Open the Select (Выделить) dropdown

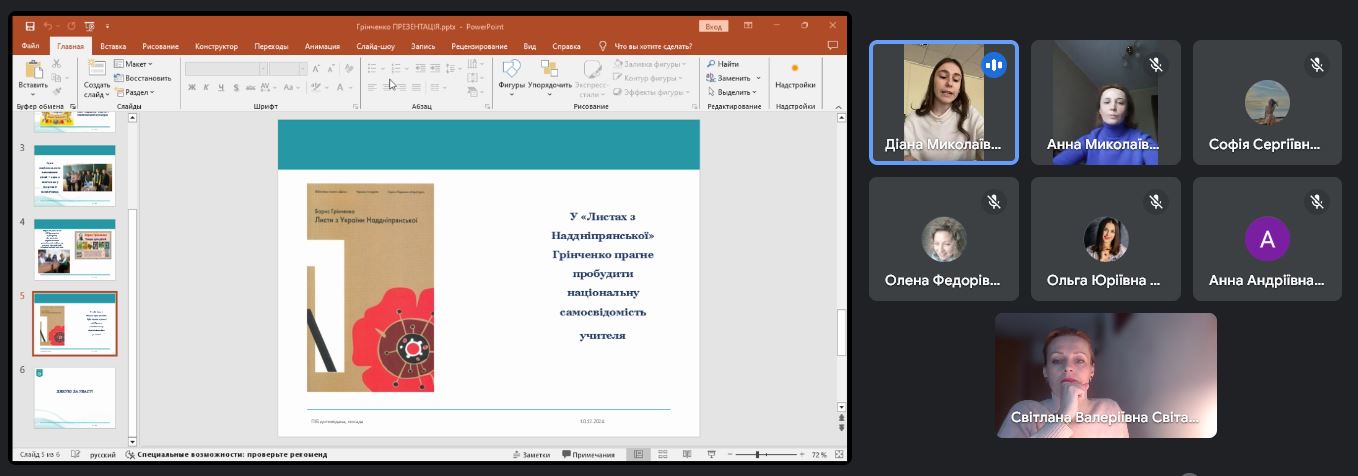coord(734,92)
